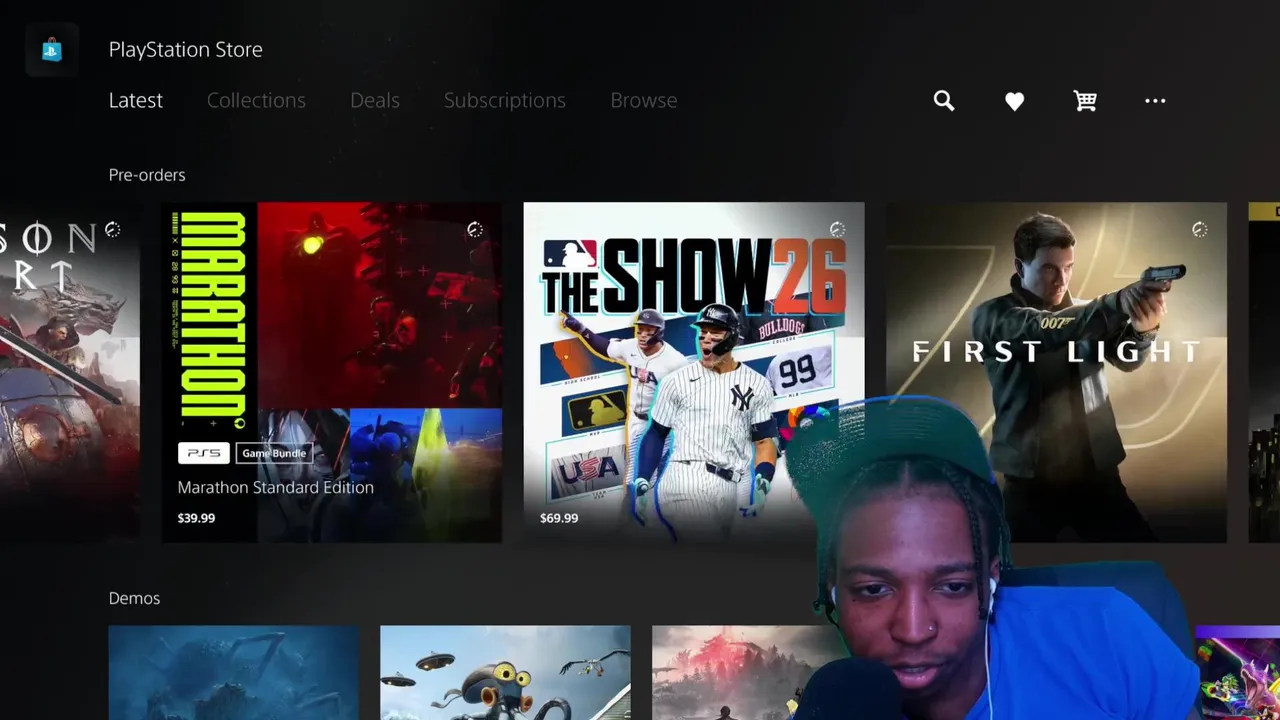Image resolution: width=1280 pixels, height=720 pixels.
Task: Open the shopping cart icon
Action: tap(1085, 100)
